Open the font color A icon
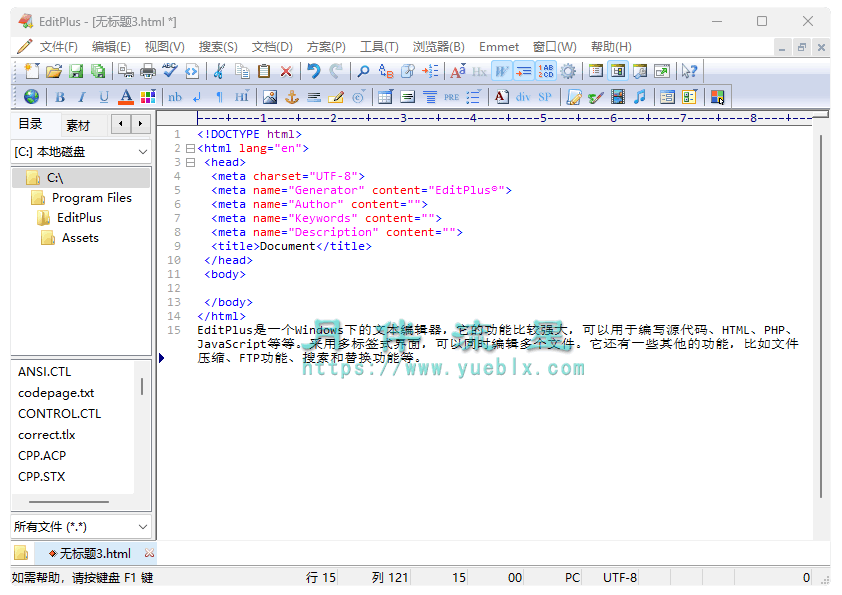Screen dimensions: 842x595 pyautogui.click(x=126, y=97)
